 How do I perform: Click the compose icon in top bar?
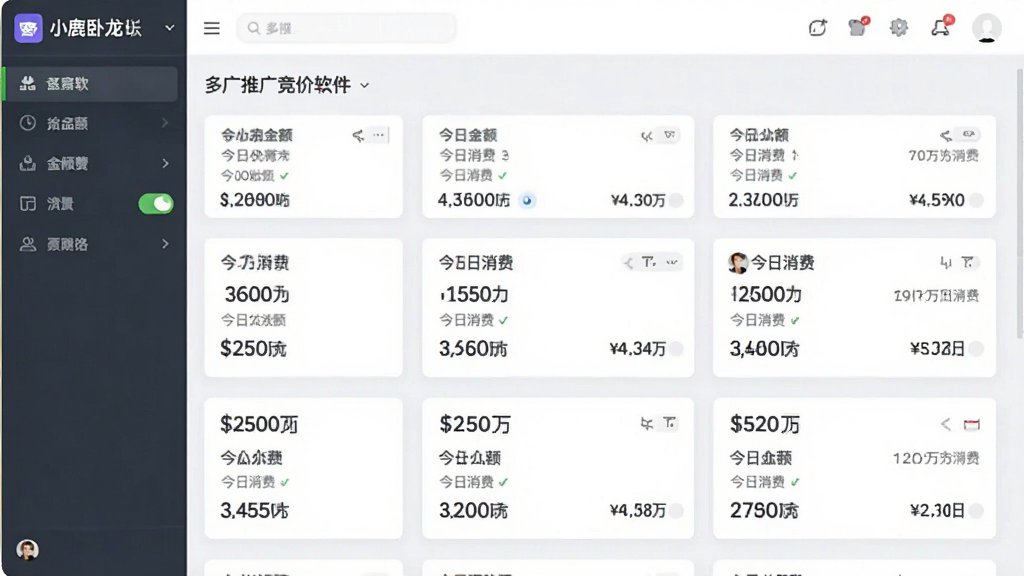(x=818, y=27)
